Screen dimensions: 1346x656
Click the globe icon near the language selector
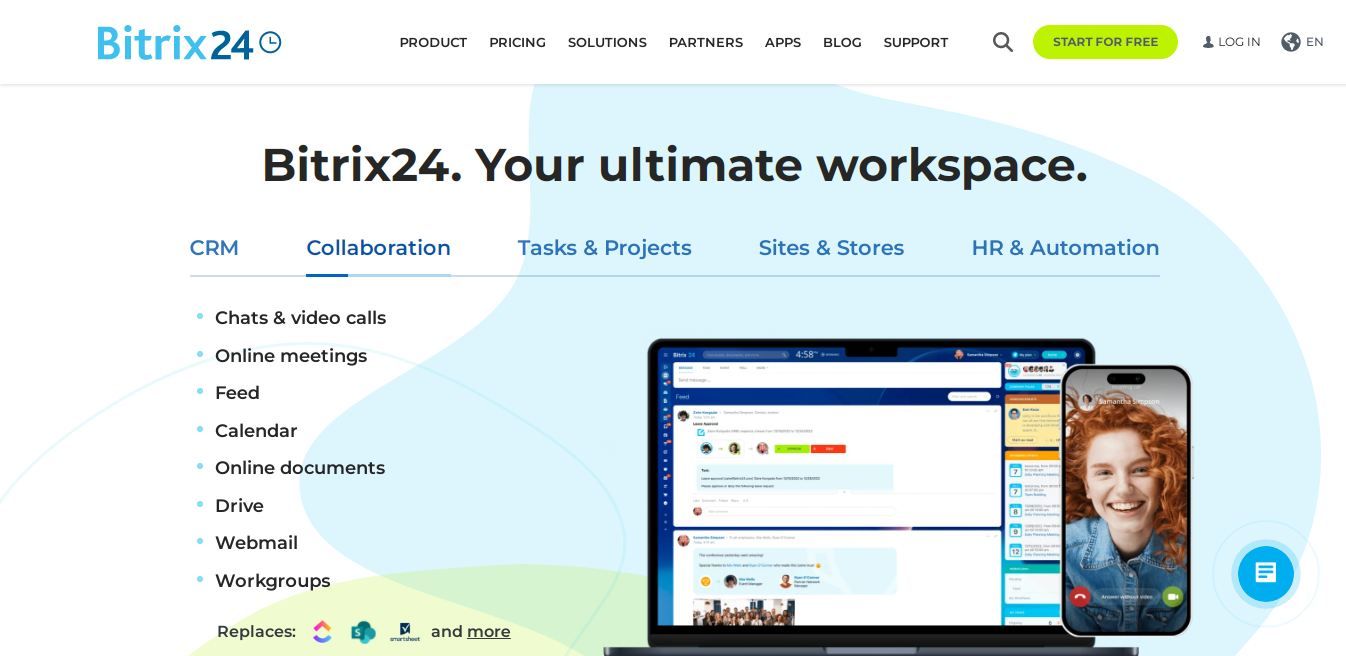1290,42
